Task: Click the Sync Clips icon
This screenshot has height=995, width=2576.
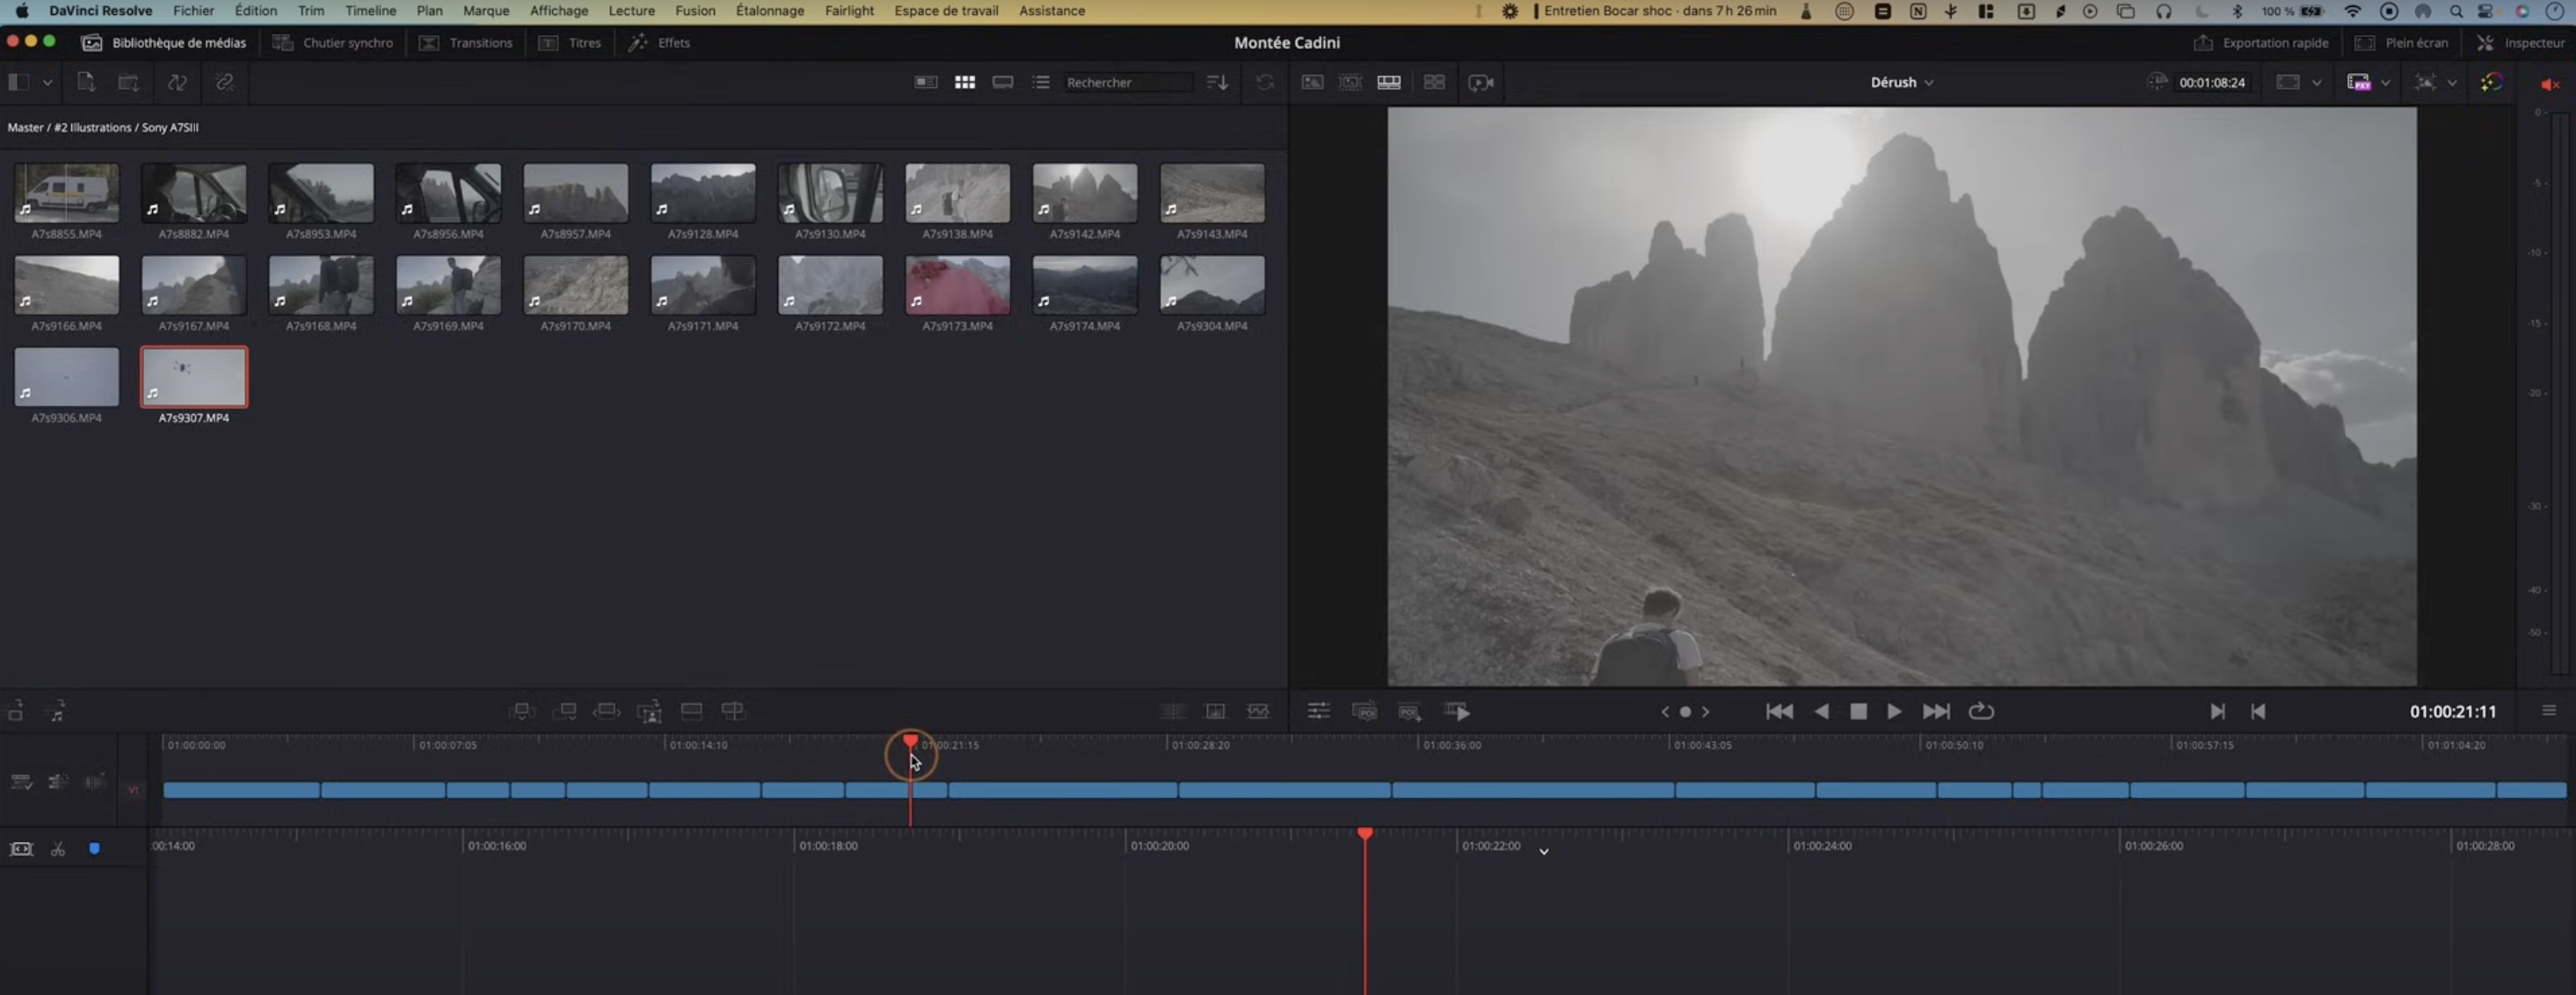Action: tap(177, 82)
